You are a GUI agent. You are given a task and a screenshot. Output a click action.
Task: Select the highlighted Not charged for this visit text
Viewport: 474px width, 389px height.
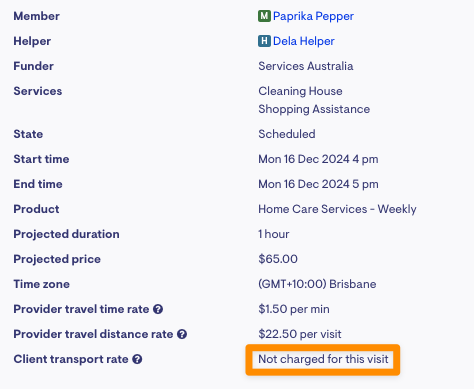(323, 359)
